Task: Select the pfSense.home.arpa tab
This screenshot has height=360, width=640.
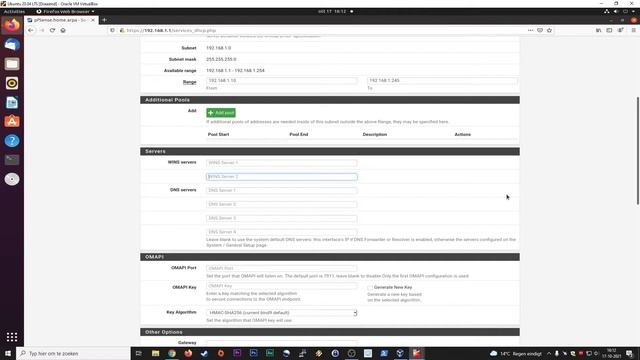Action: coord(60,20)
